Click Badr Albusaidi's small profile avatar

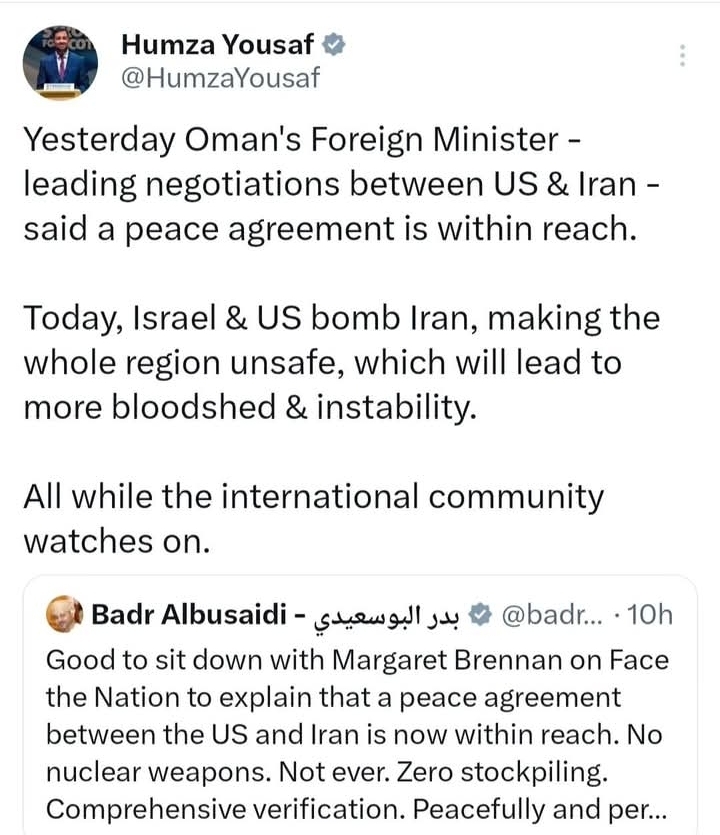pos(64,615)
